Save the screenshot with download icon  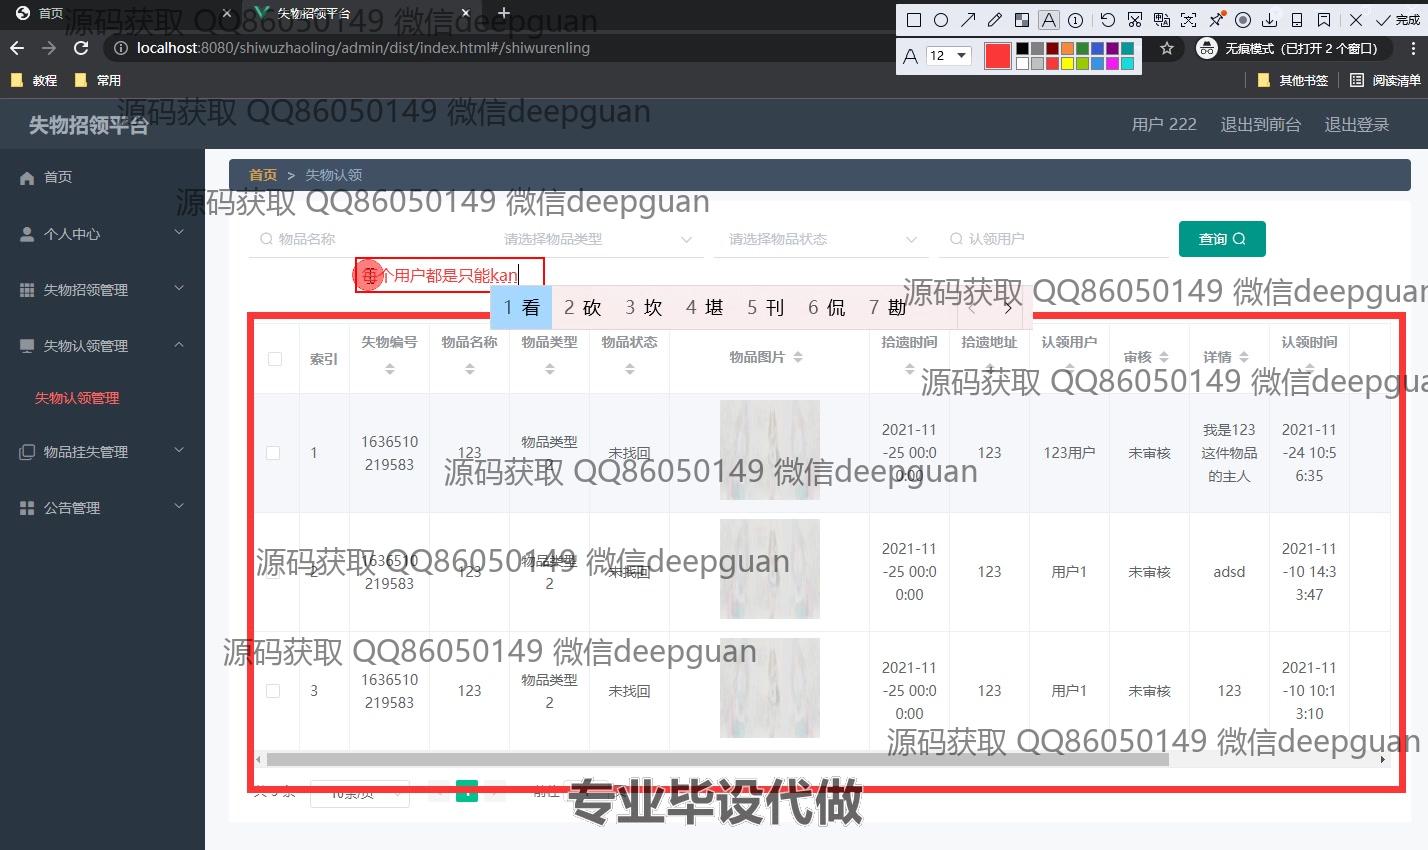tap(1270, 20)
